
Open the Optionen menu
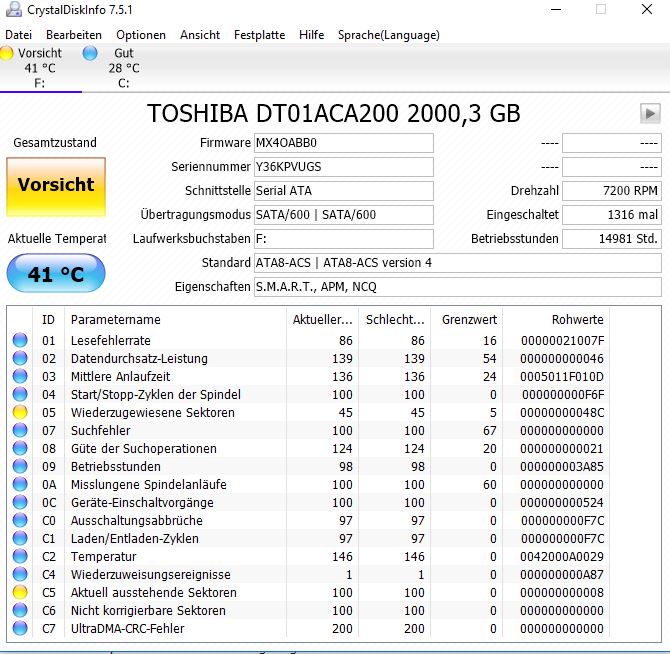pyautogui.click(x=141, y=35)
